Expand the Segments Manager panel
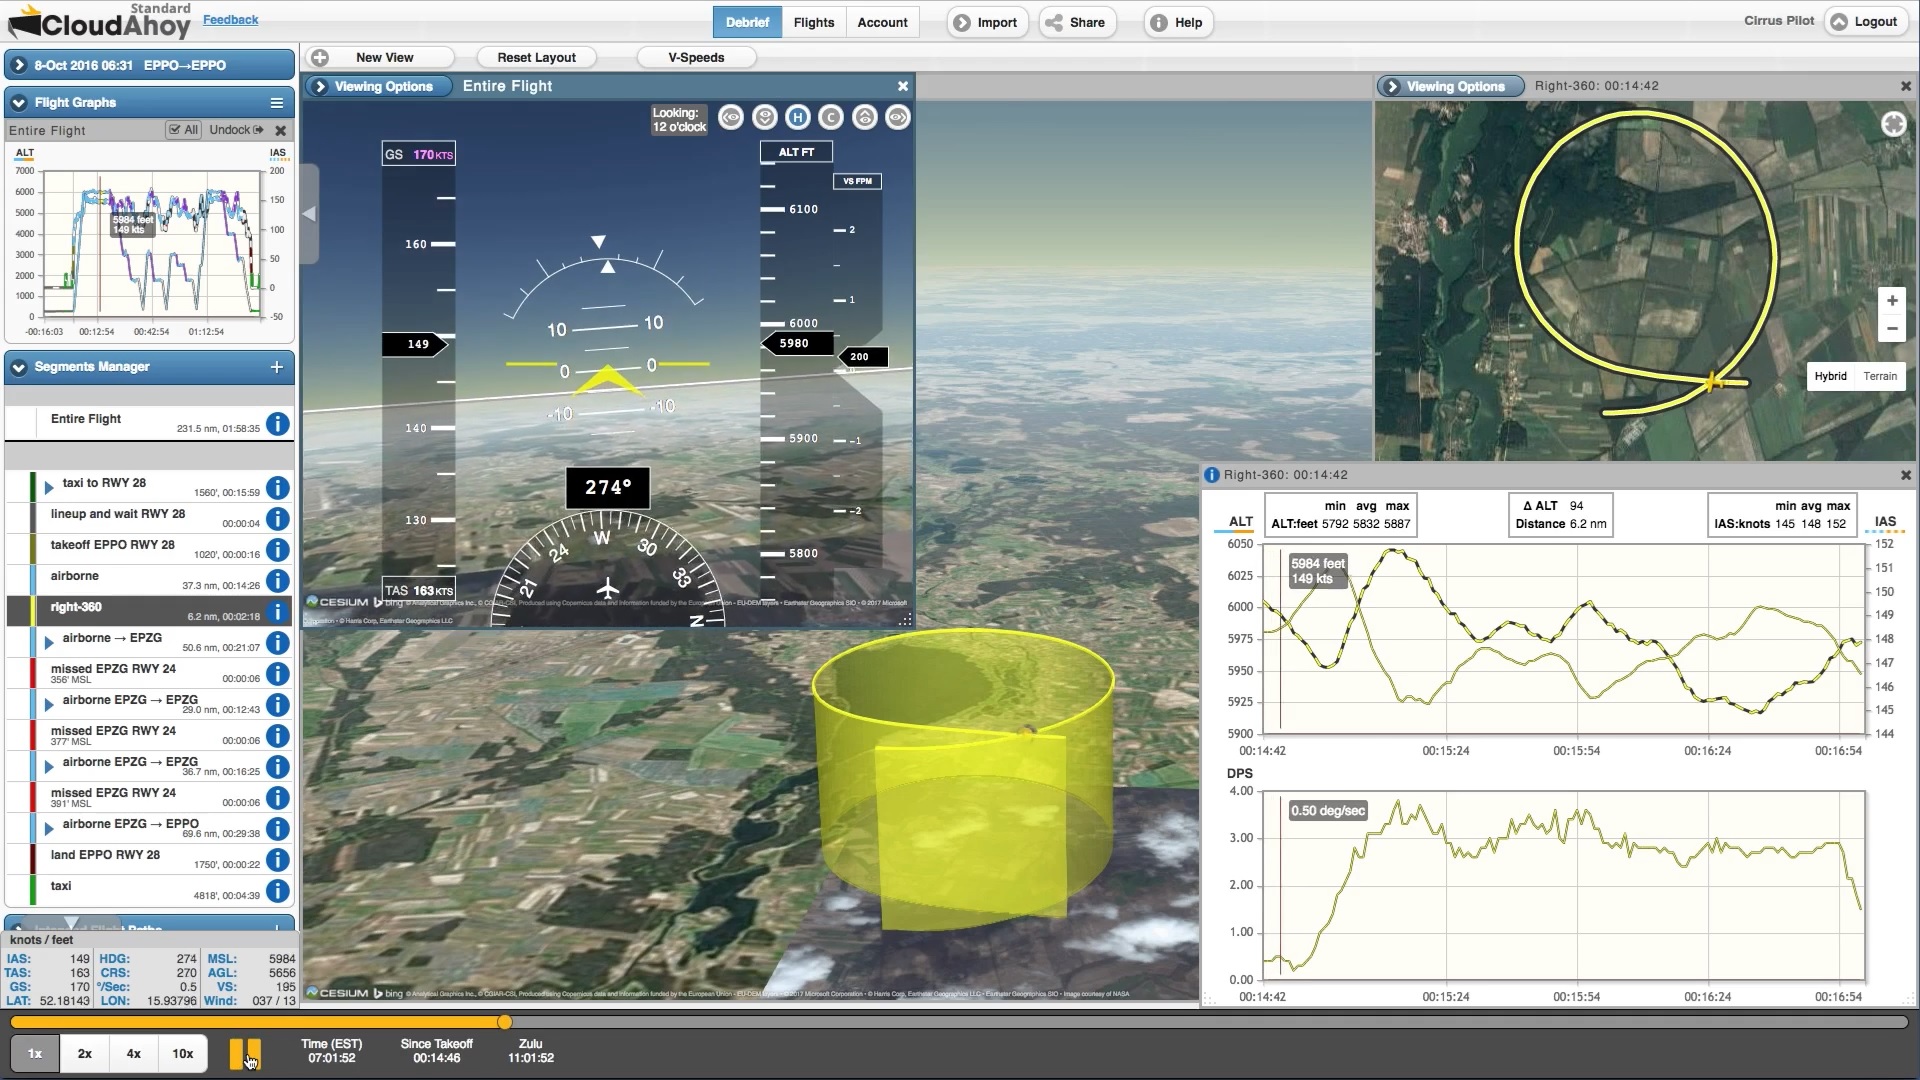This screenshot has height=1080, width=1920. click(x=18, y=367)
